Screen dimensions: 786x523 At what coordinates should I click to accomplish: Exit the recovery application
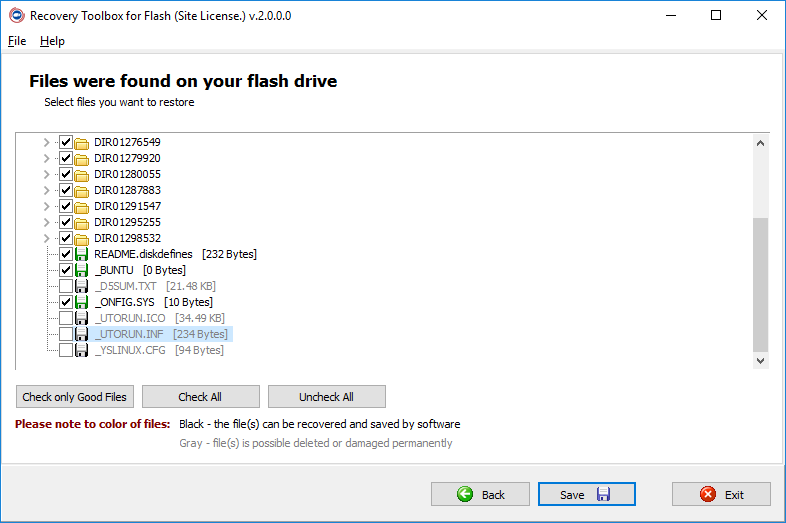[721, 494]
